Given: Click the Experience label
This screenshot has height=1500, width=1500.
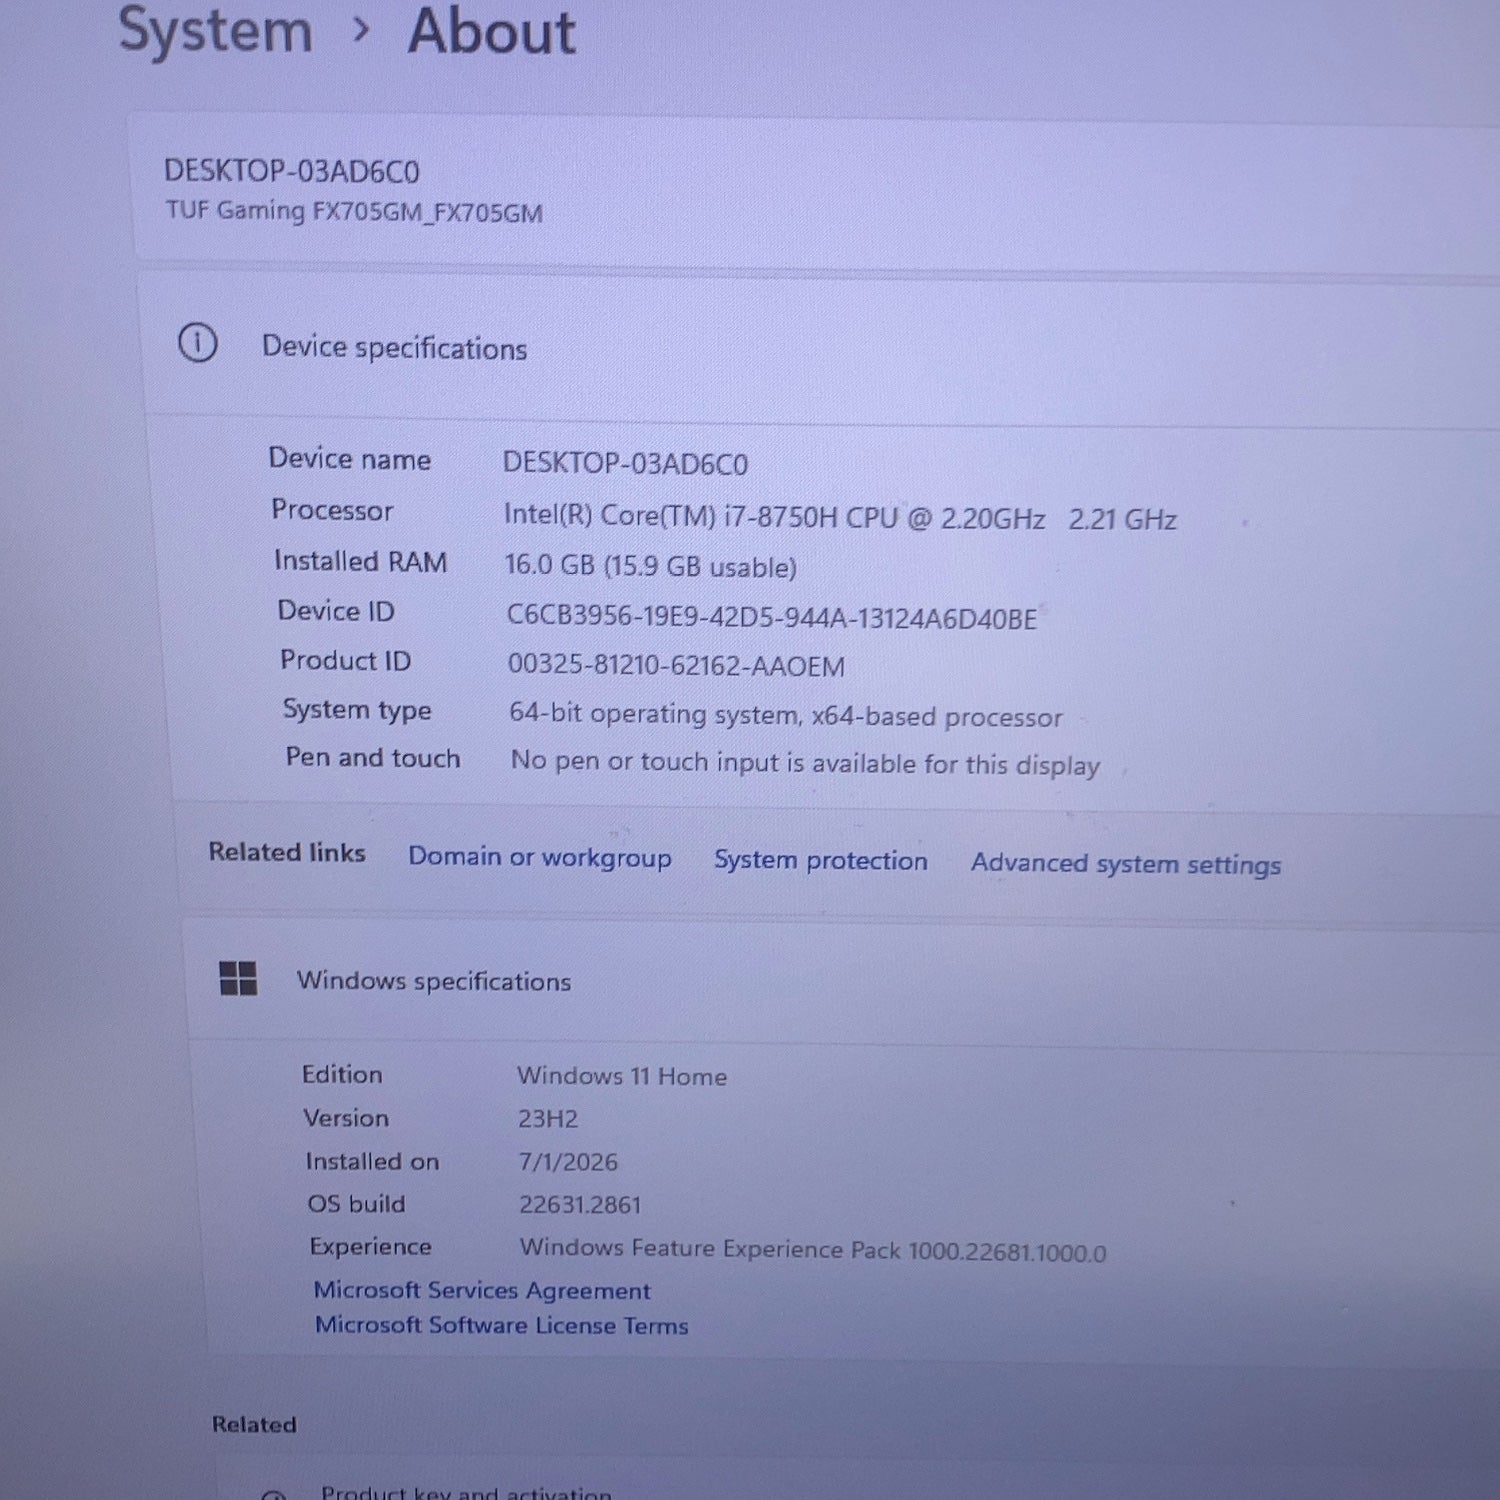Looking at the screenshot, I should click(370, 1247).
